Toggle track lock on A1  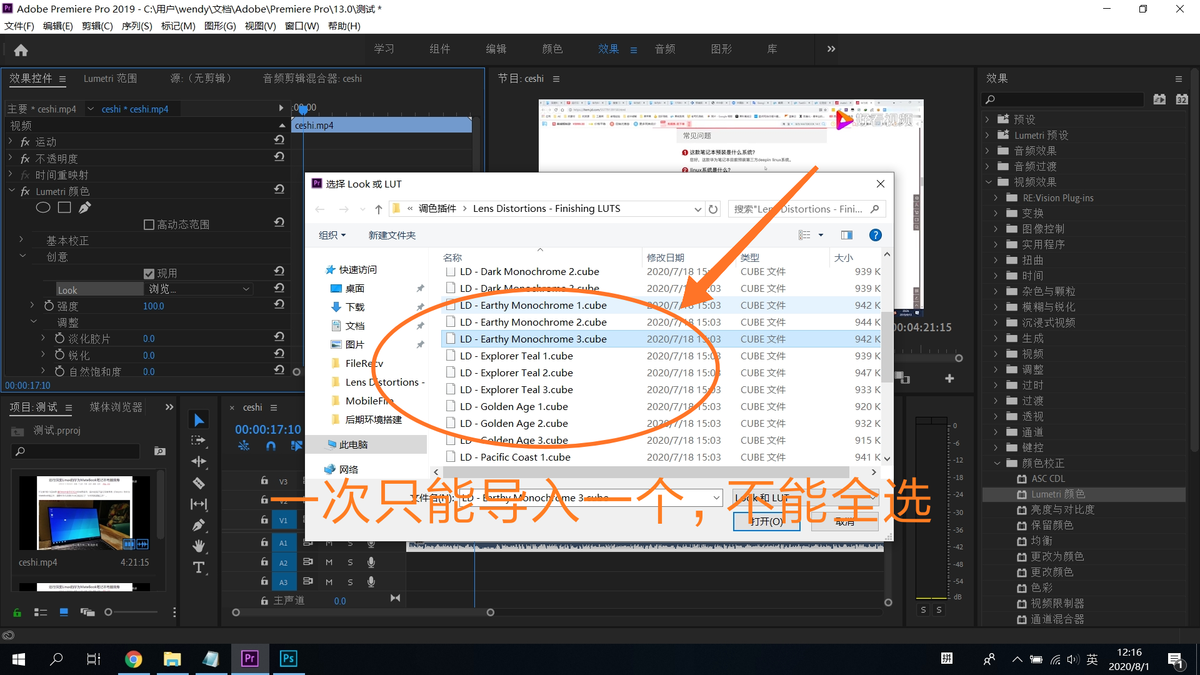coord(264,543)
